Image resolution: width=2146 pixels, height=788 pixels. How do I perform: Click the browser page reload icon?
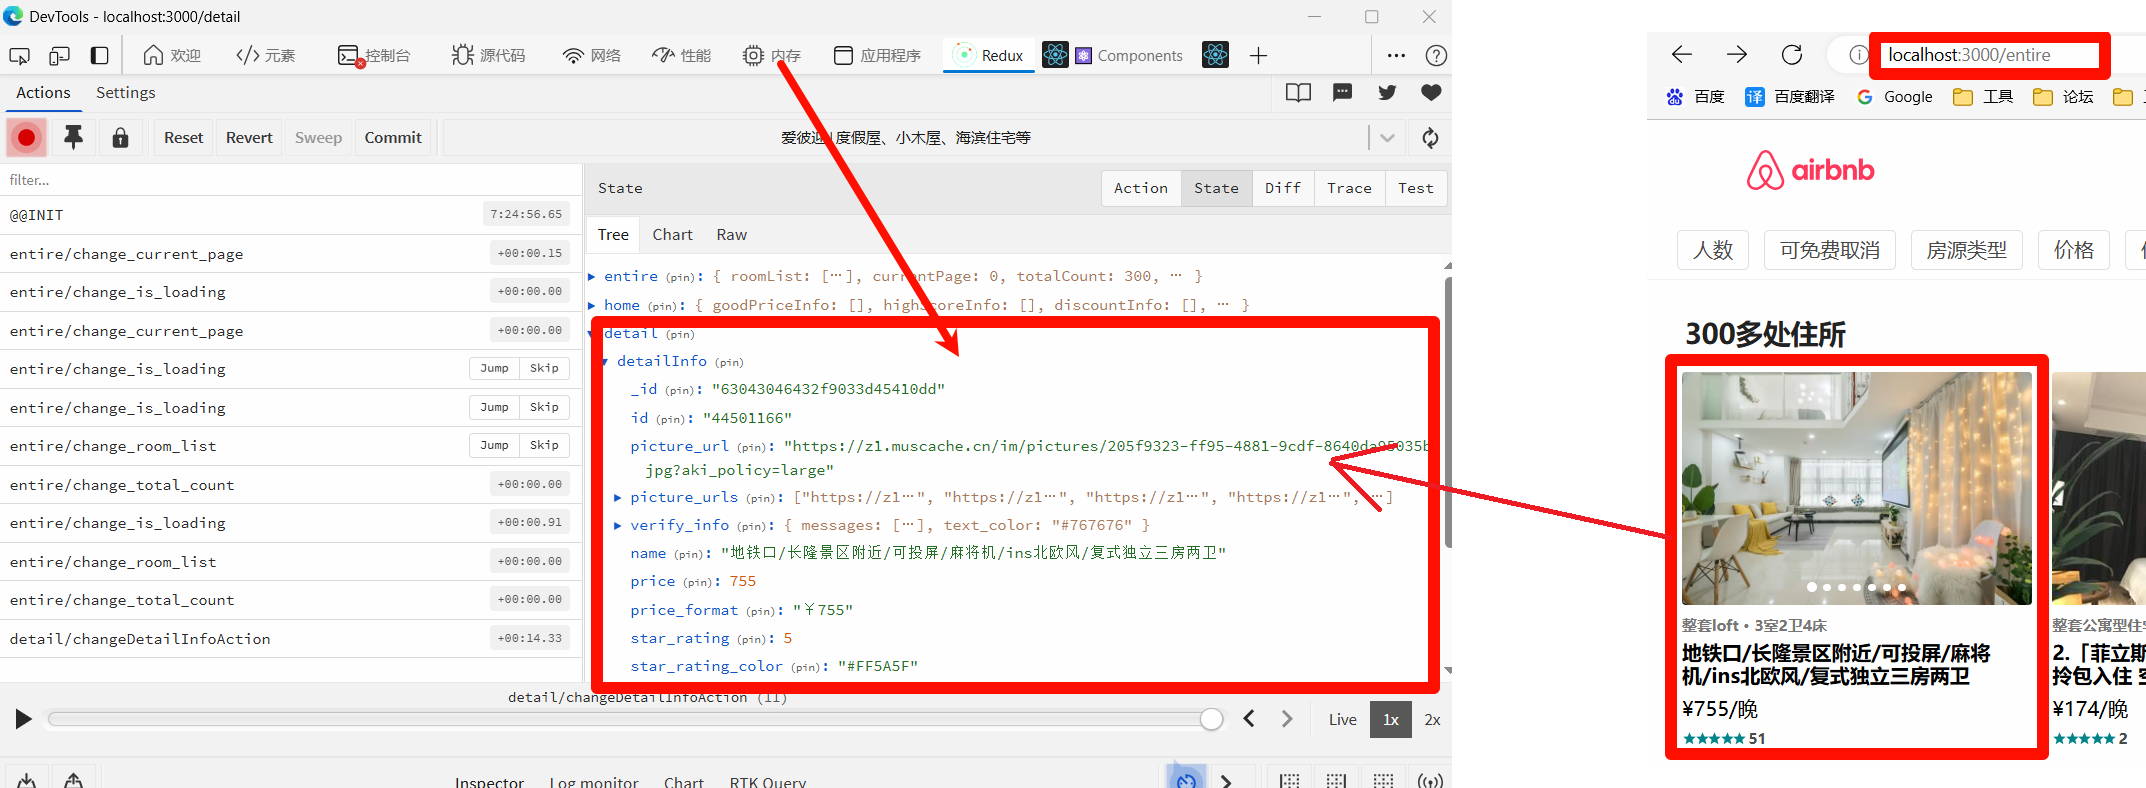tap(1792, 55)
